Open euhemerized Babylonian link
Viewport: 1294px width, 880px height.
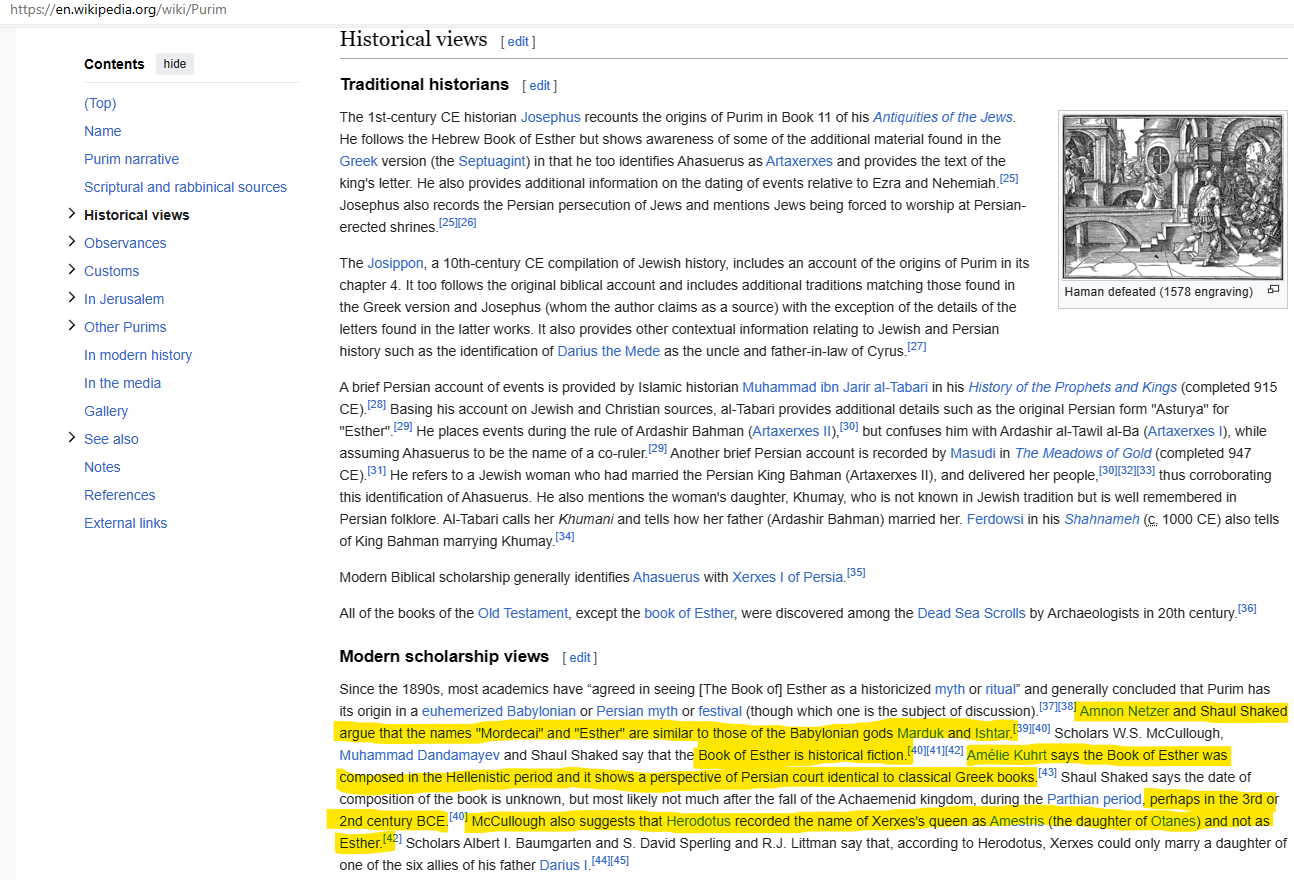499,711
